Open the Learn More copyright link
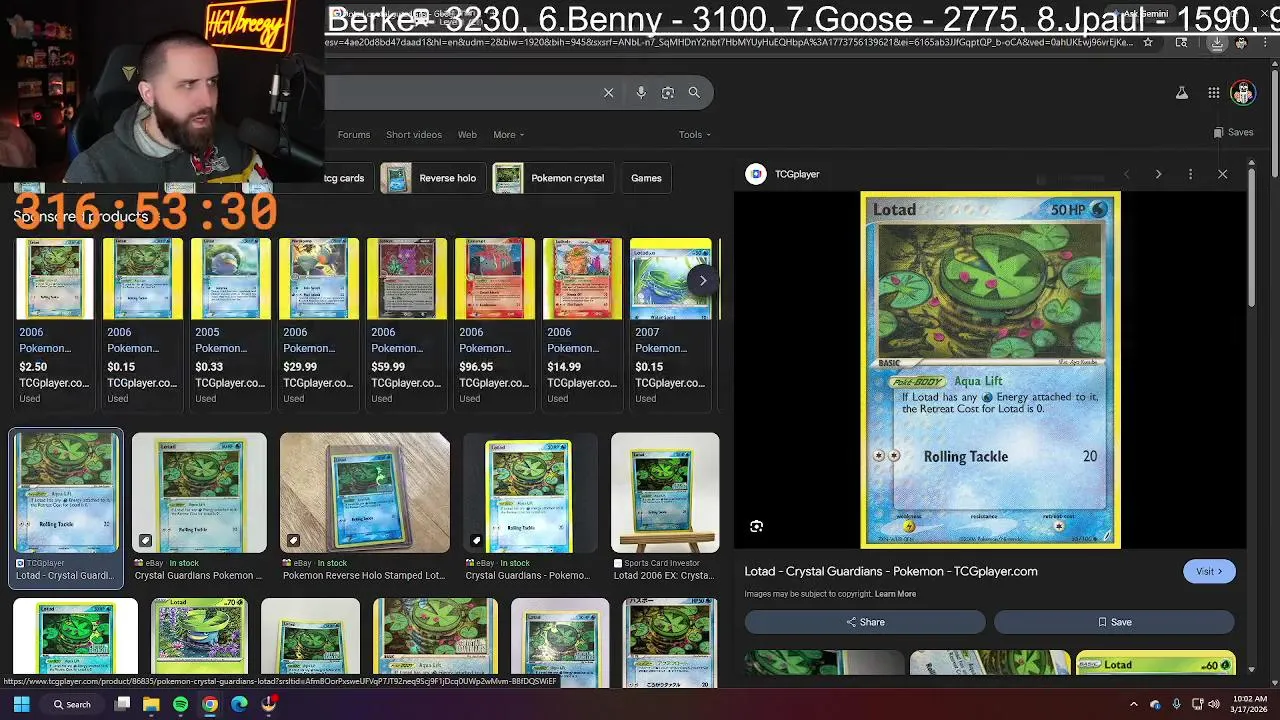The width and height of the screenshot is (1280, 720). [895, 594]
